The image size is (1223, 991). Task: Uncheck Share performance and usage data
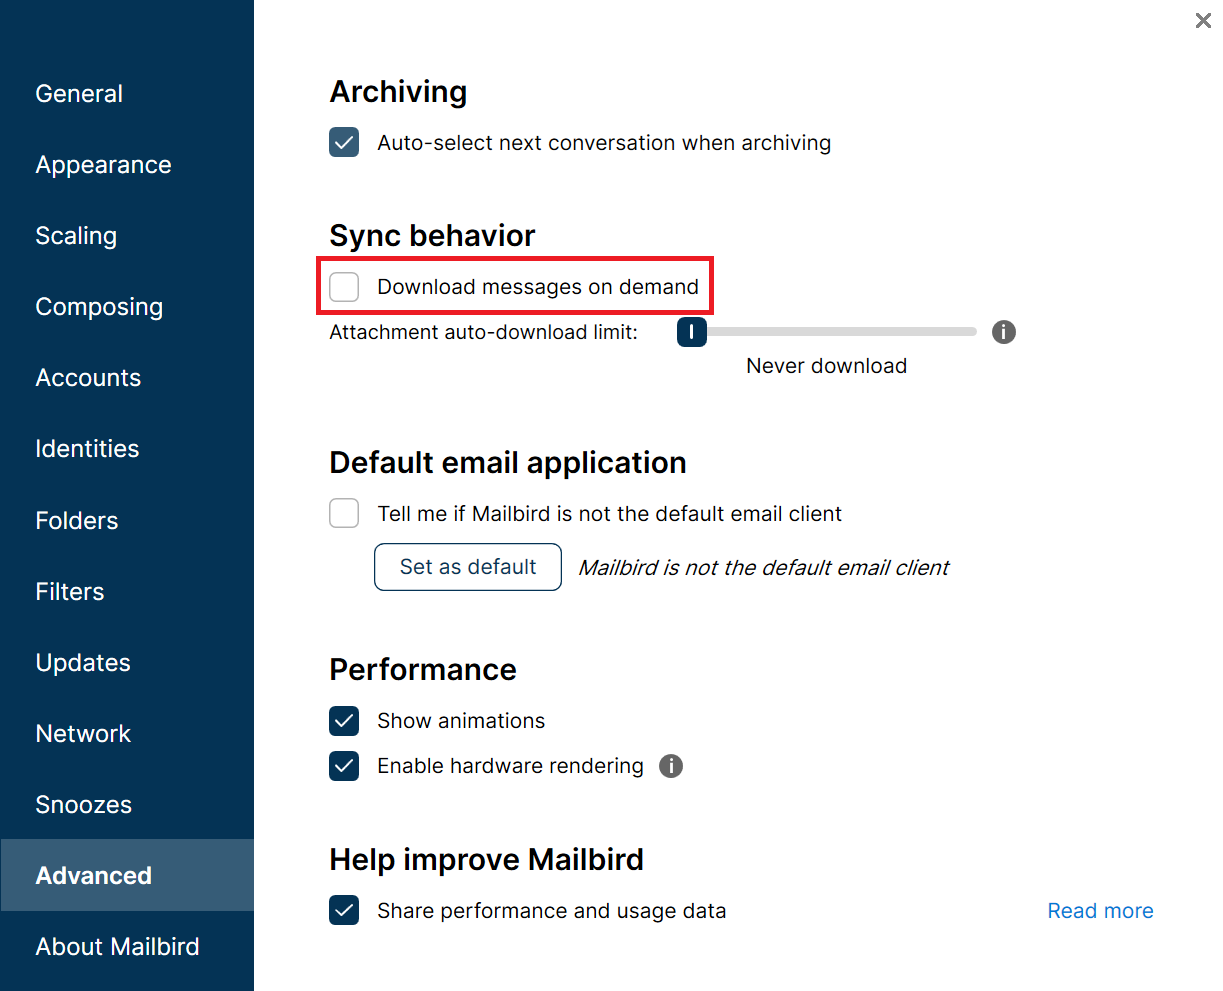[344, 911]
